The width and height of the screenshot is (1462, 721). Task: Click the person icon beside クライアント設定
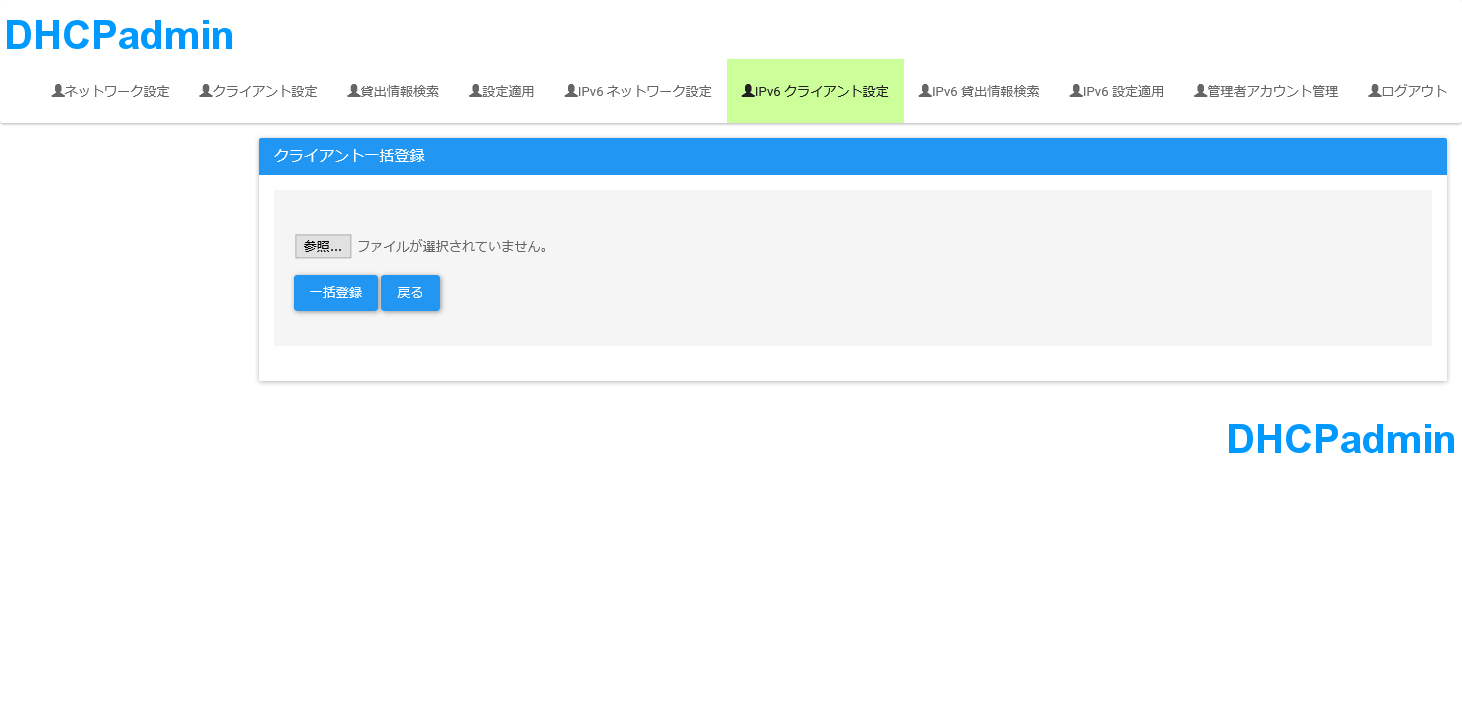pyautogui.click(x=206, y=91)
